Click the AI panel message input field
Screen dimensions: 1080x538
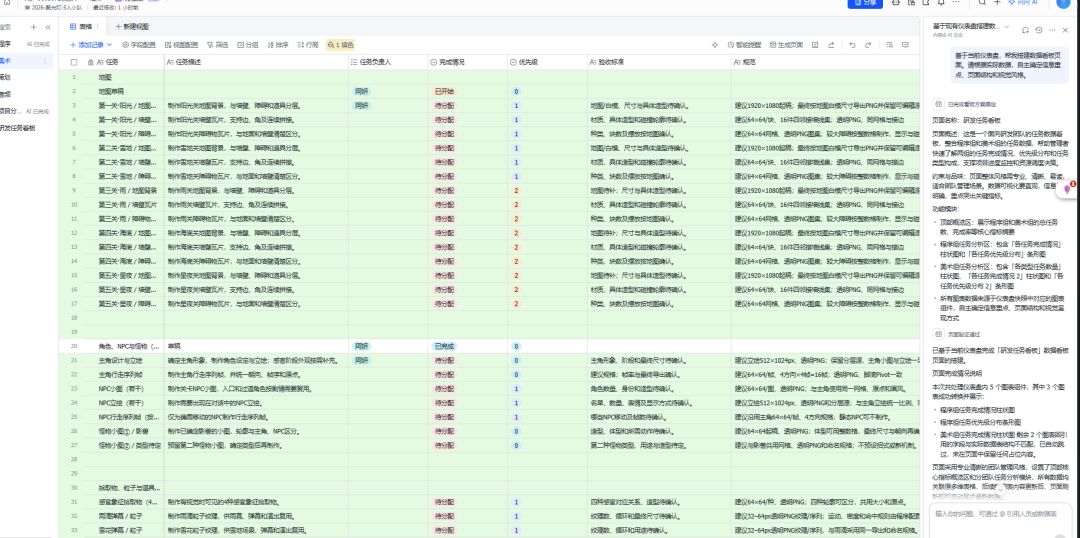(x=1001, y=519)
